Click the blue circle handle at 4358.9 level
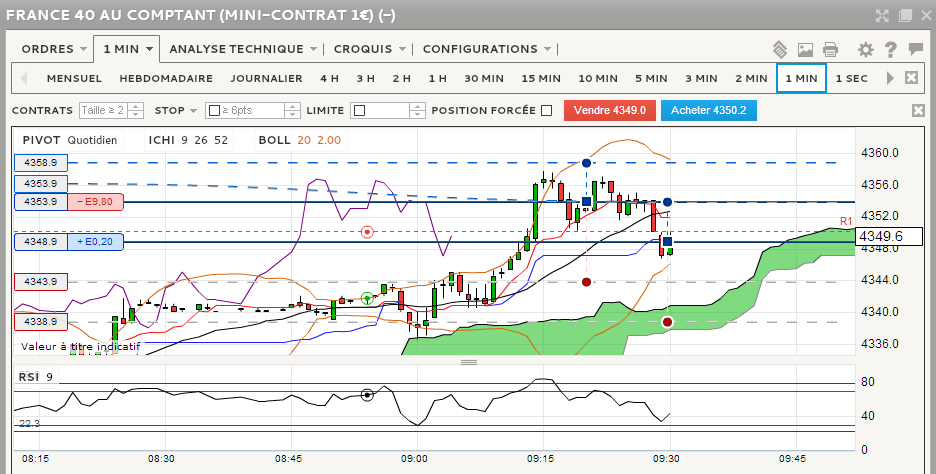The image size is (936, 474). pos(586,163)
